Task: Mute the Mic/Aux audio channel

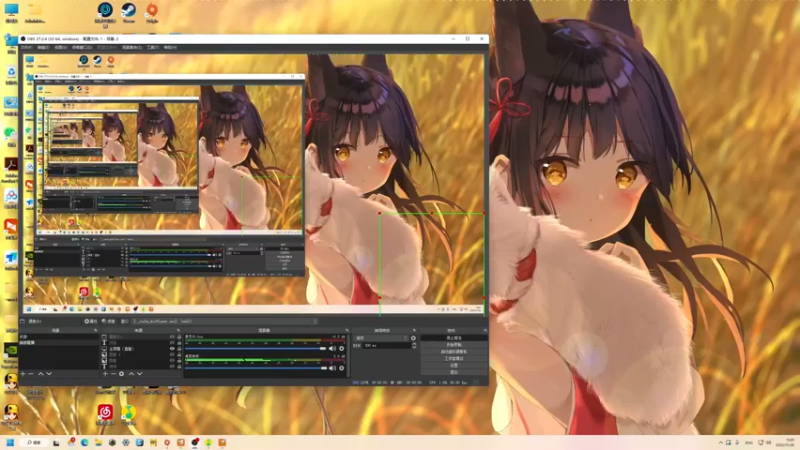Action: pos(332,348)
